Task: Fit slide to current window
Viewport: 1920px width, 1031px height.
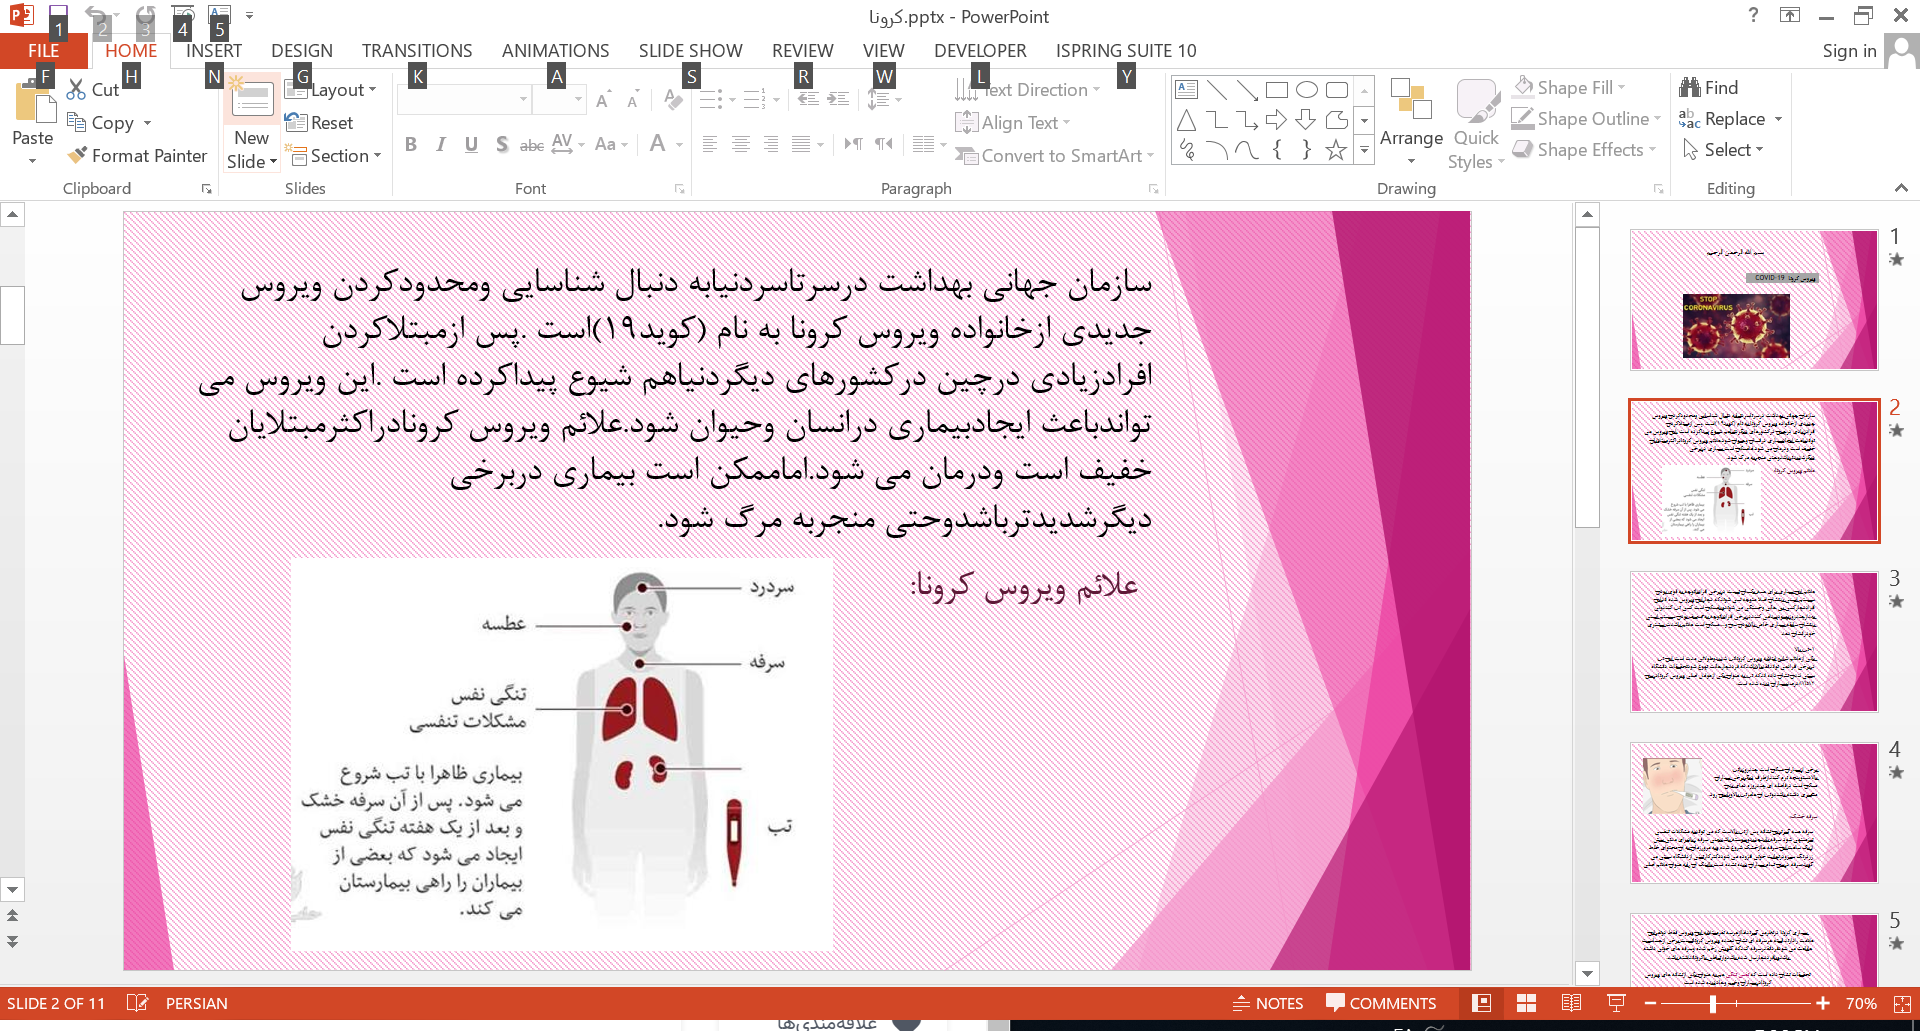Action: (1901, 1003)
